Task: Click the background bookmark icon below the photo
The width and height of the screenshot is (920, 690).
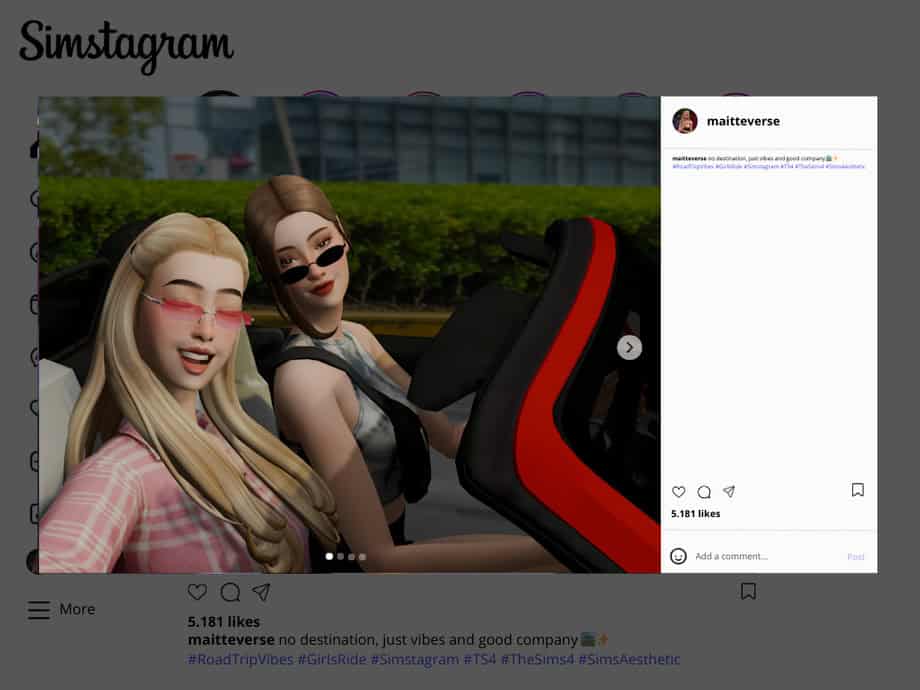Action: [748, 591]
